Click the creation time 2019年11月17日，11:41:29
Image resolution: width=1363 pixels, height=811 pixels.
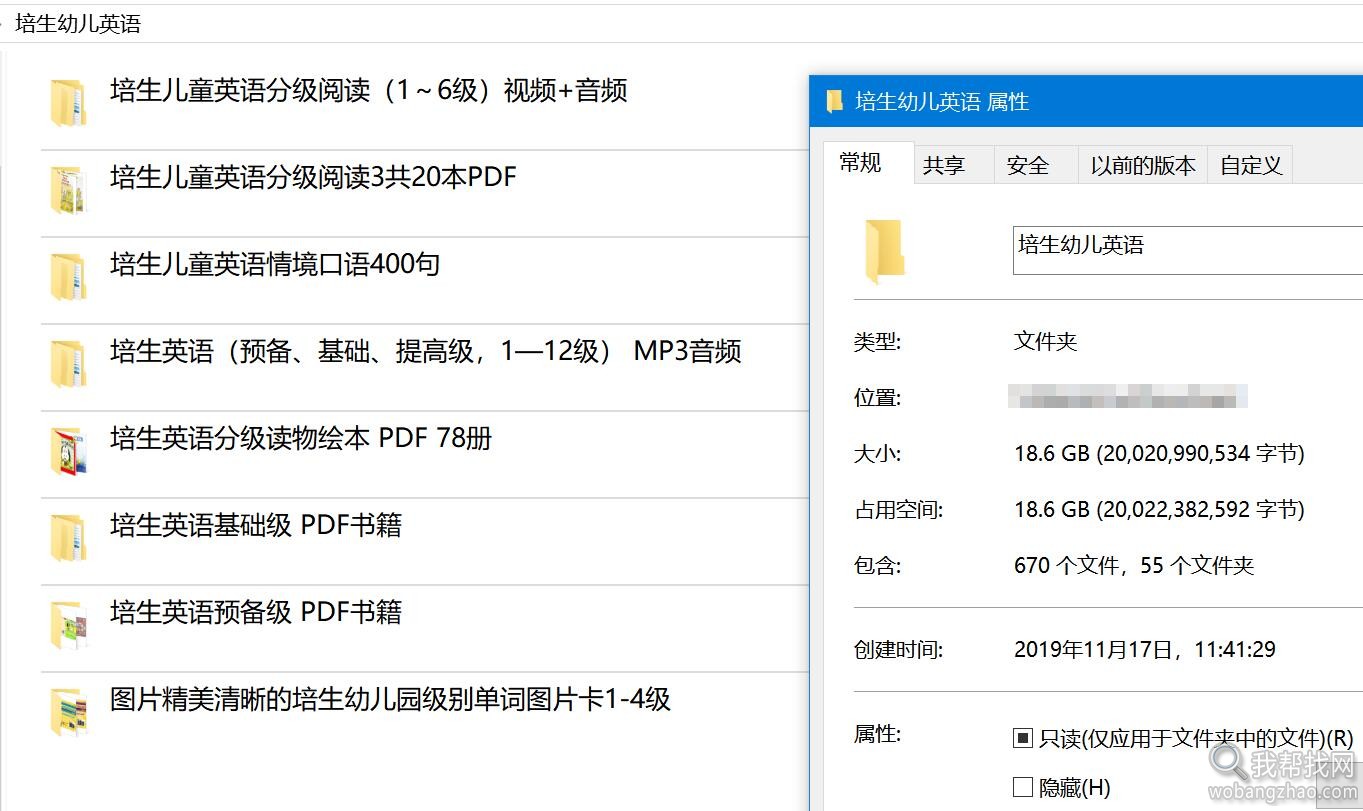tap(1145, 650)
